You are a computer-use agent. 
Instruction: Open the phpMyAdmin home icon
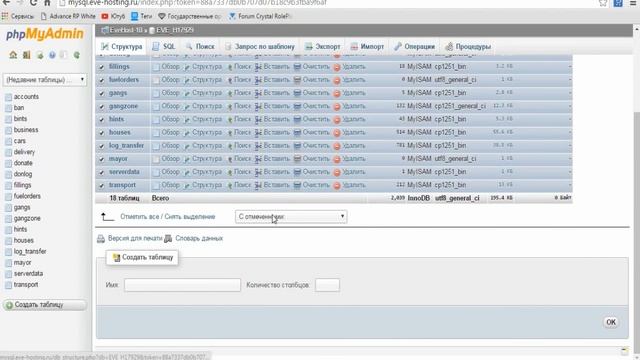pos(13,55)
